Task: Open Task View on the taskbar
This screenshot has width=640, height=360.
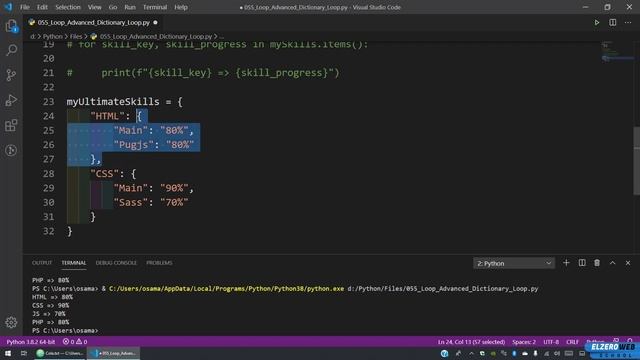Action: 24,353
